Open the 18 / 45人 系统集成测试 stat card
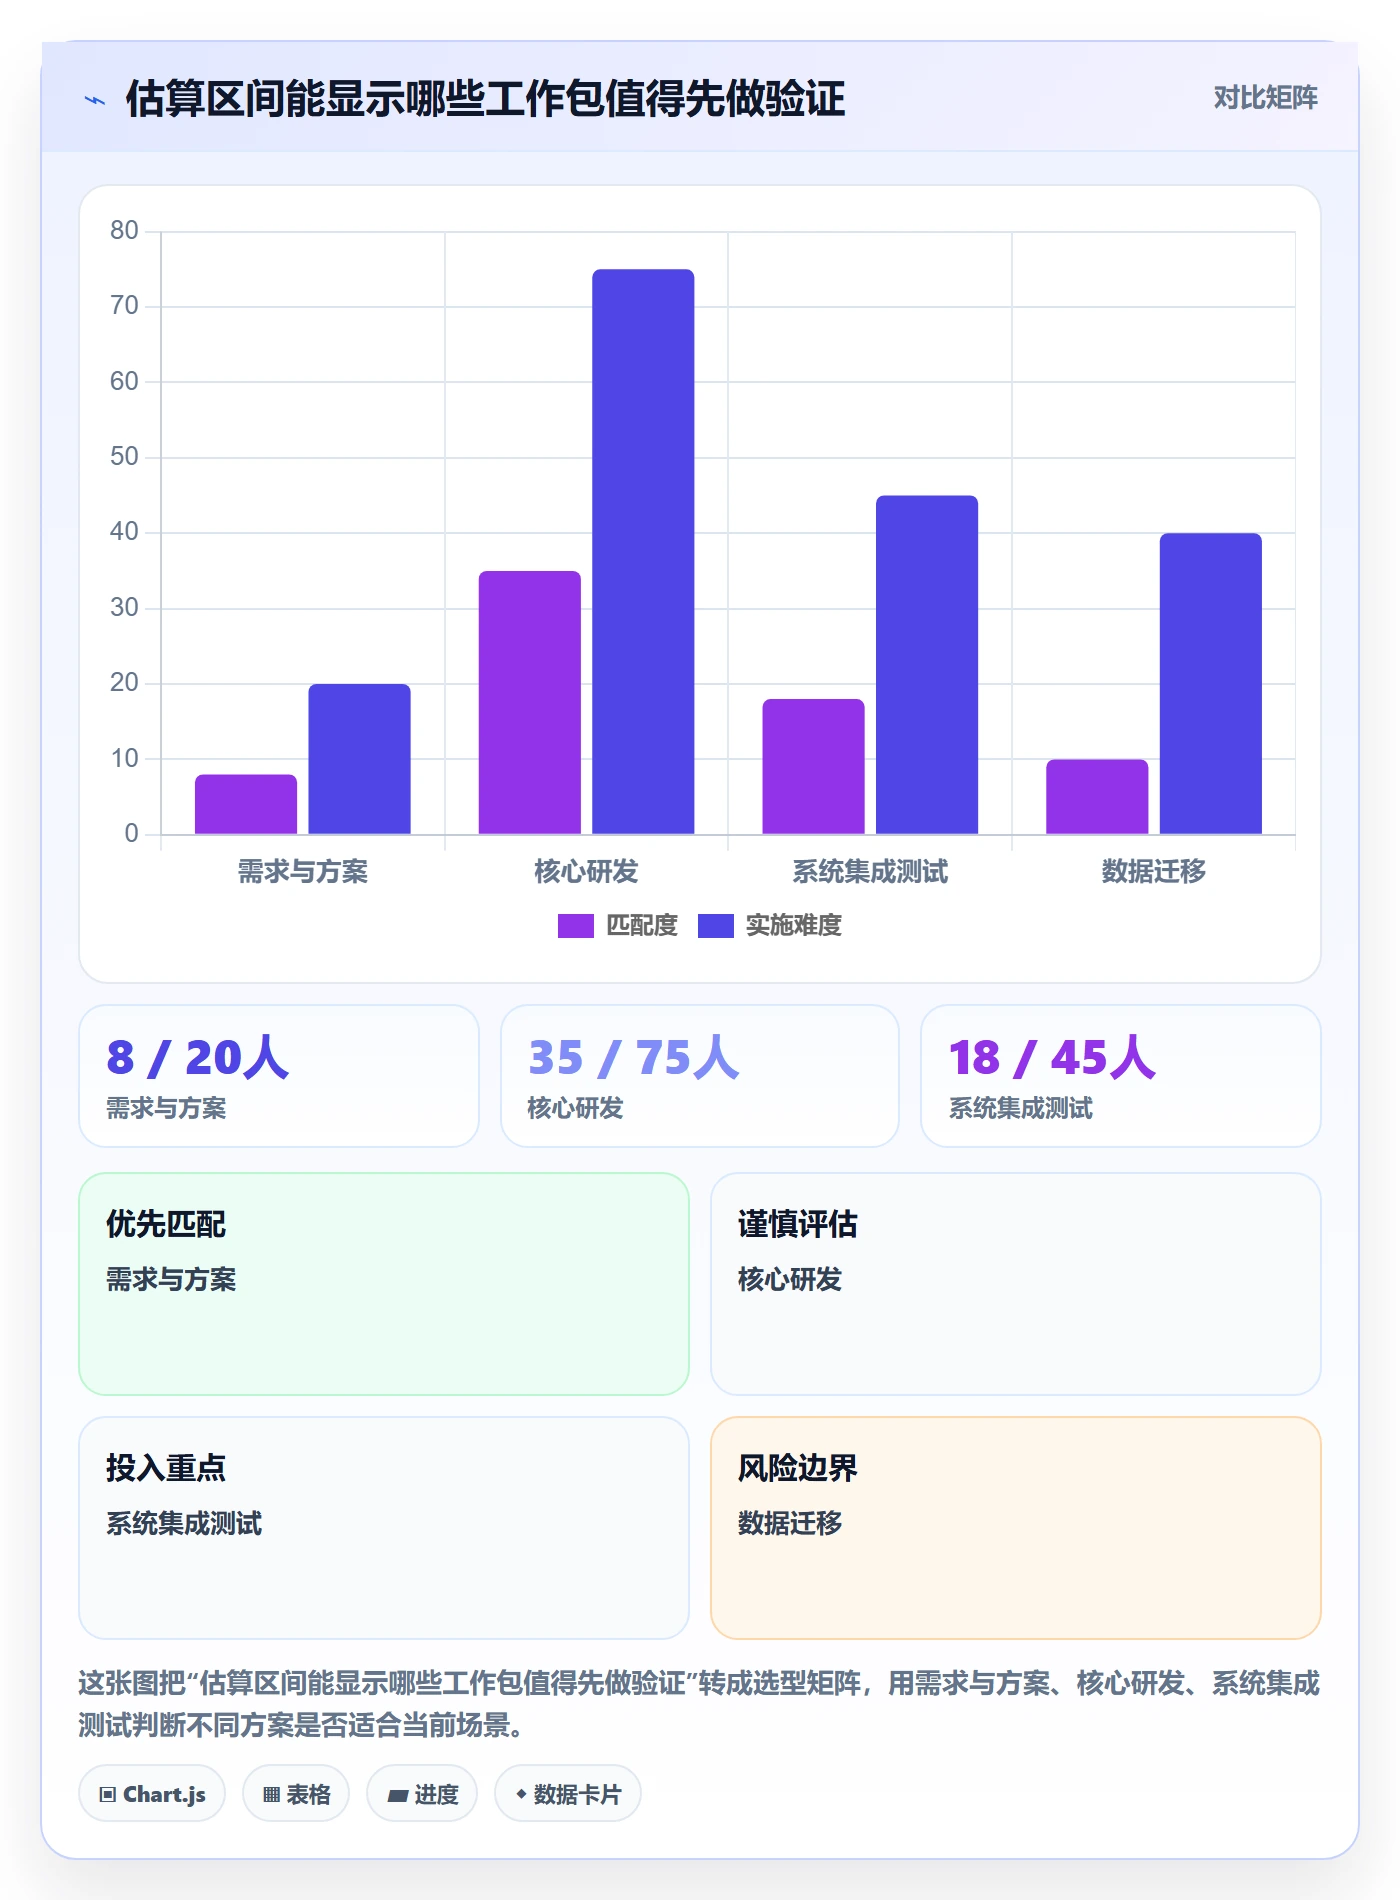The height and width of the screenshot is (1900, 1400). tap(1121, 1076)
